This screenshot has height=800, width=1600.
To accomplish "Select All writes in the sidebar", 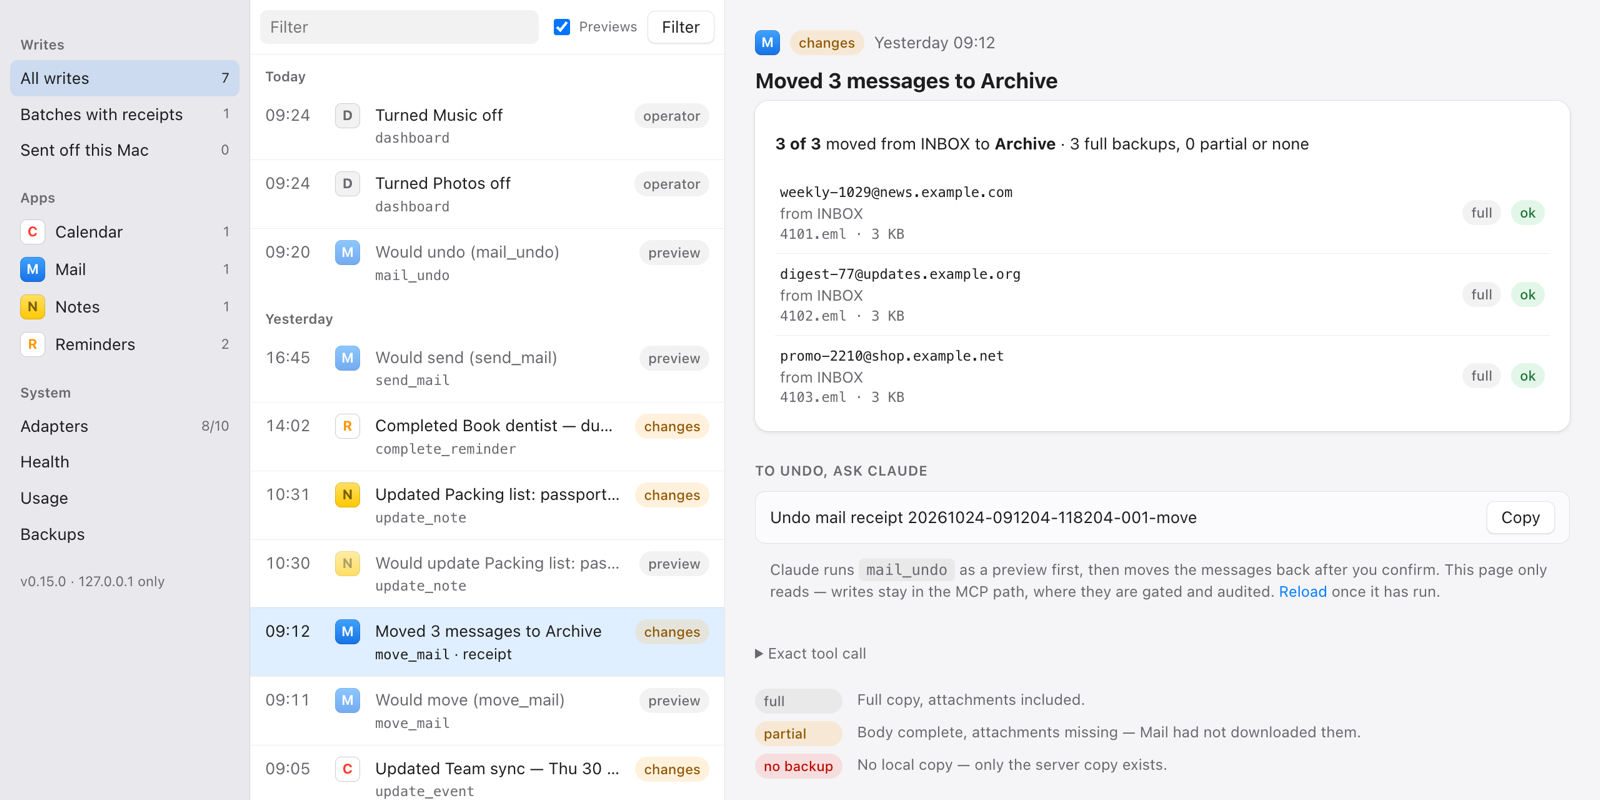I will tap(125, 78).
